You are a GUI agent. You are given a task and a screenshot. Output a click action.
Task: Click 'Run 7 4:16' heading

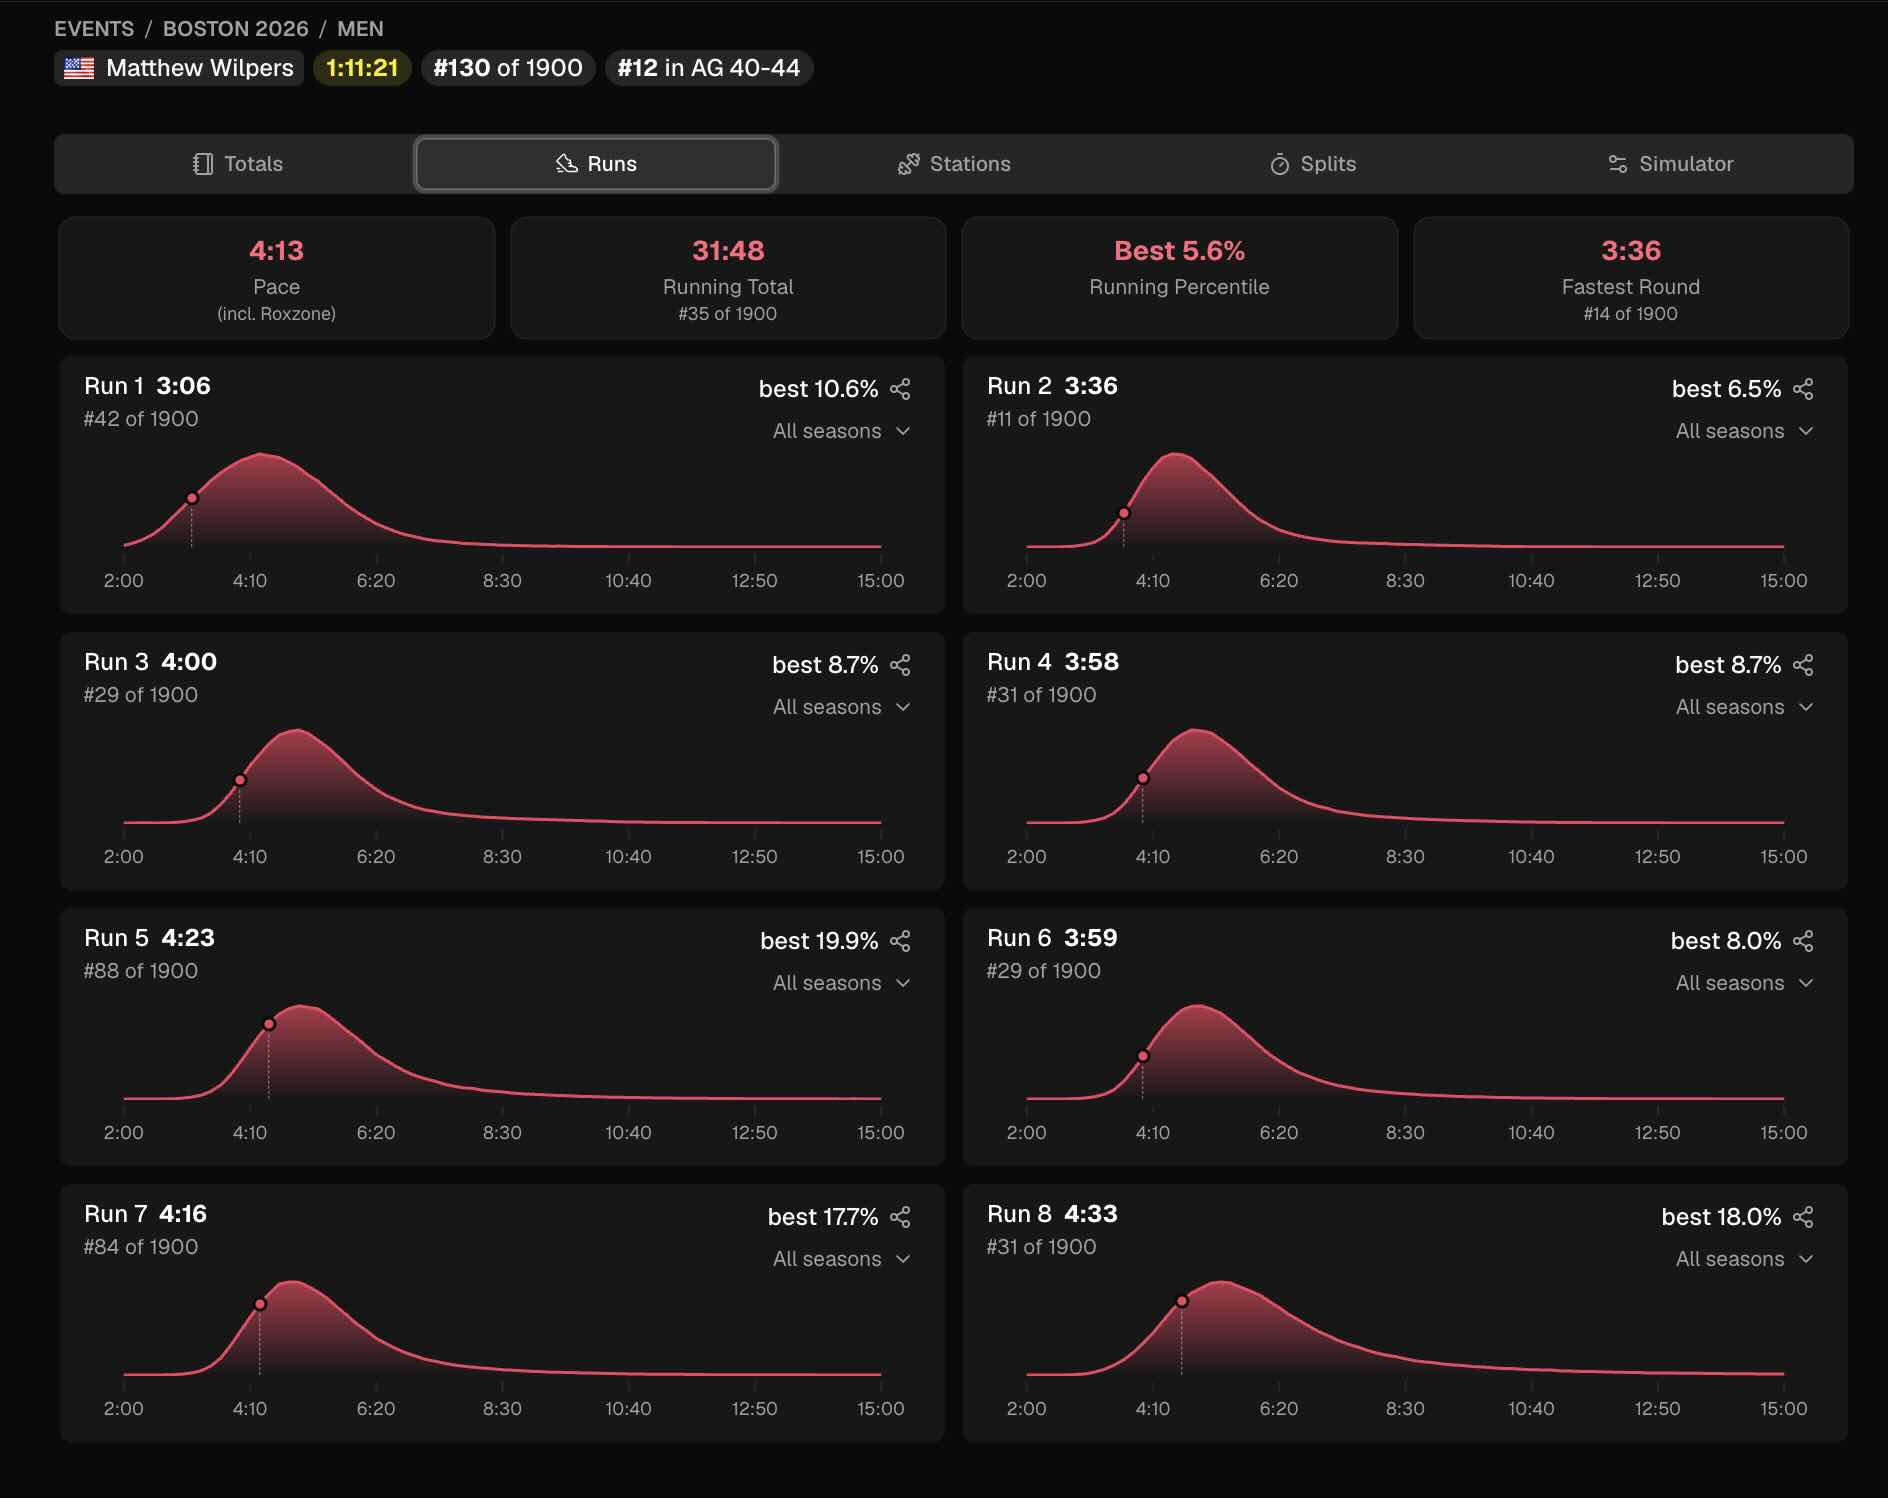point(145,1214)
